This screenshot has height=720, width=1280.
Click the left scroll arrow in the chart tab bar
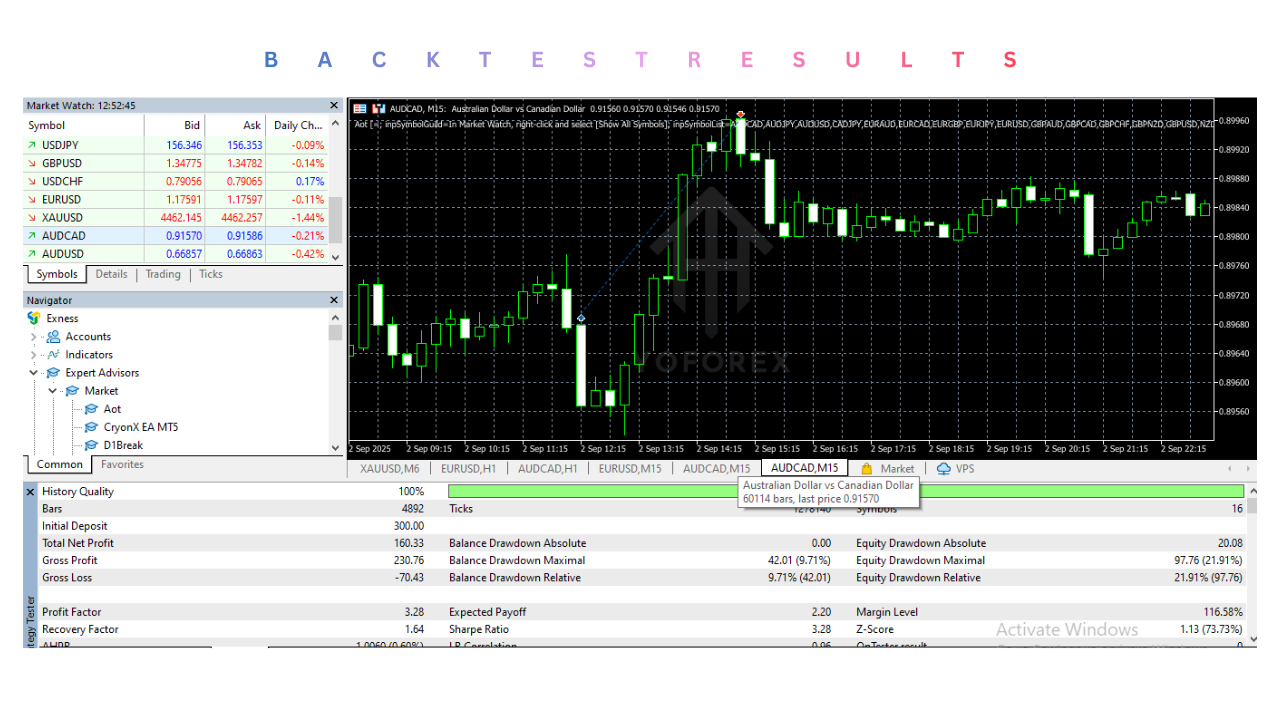coord(1229,468)
